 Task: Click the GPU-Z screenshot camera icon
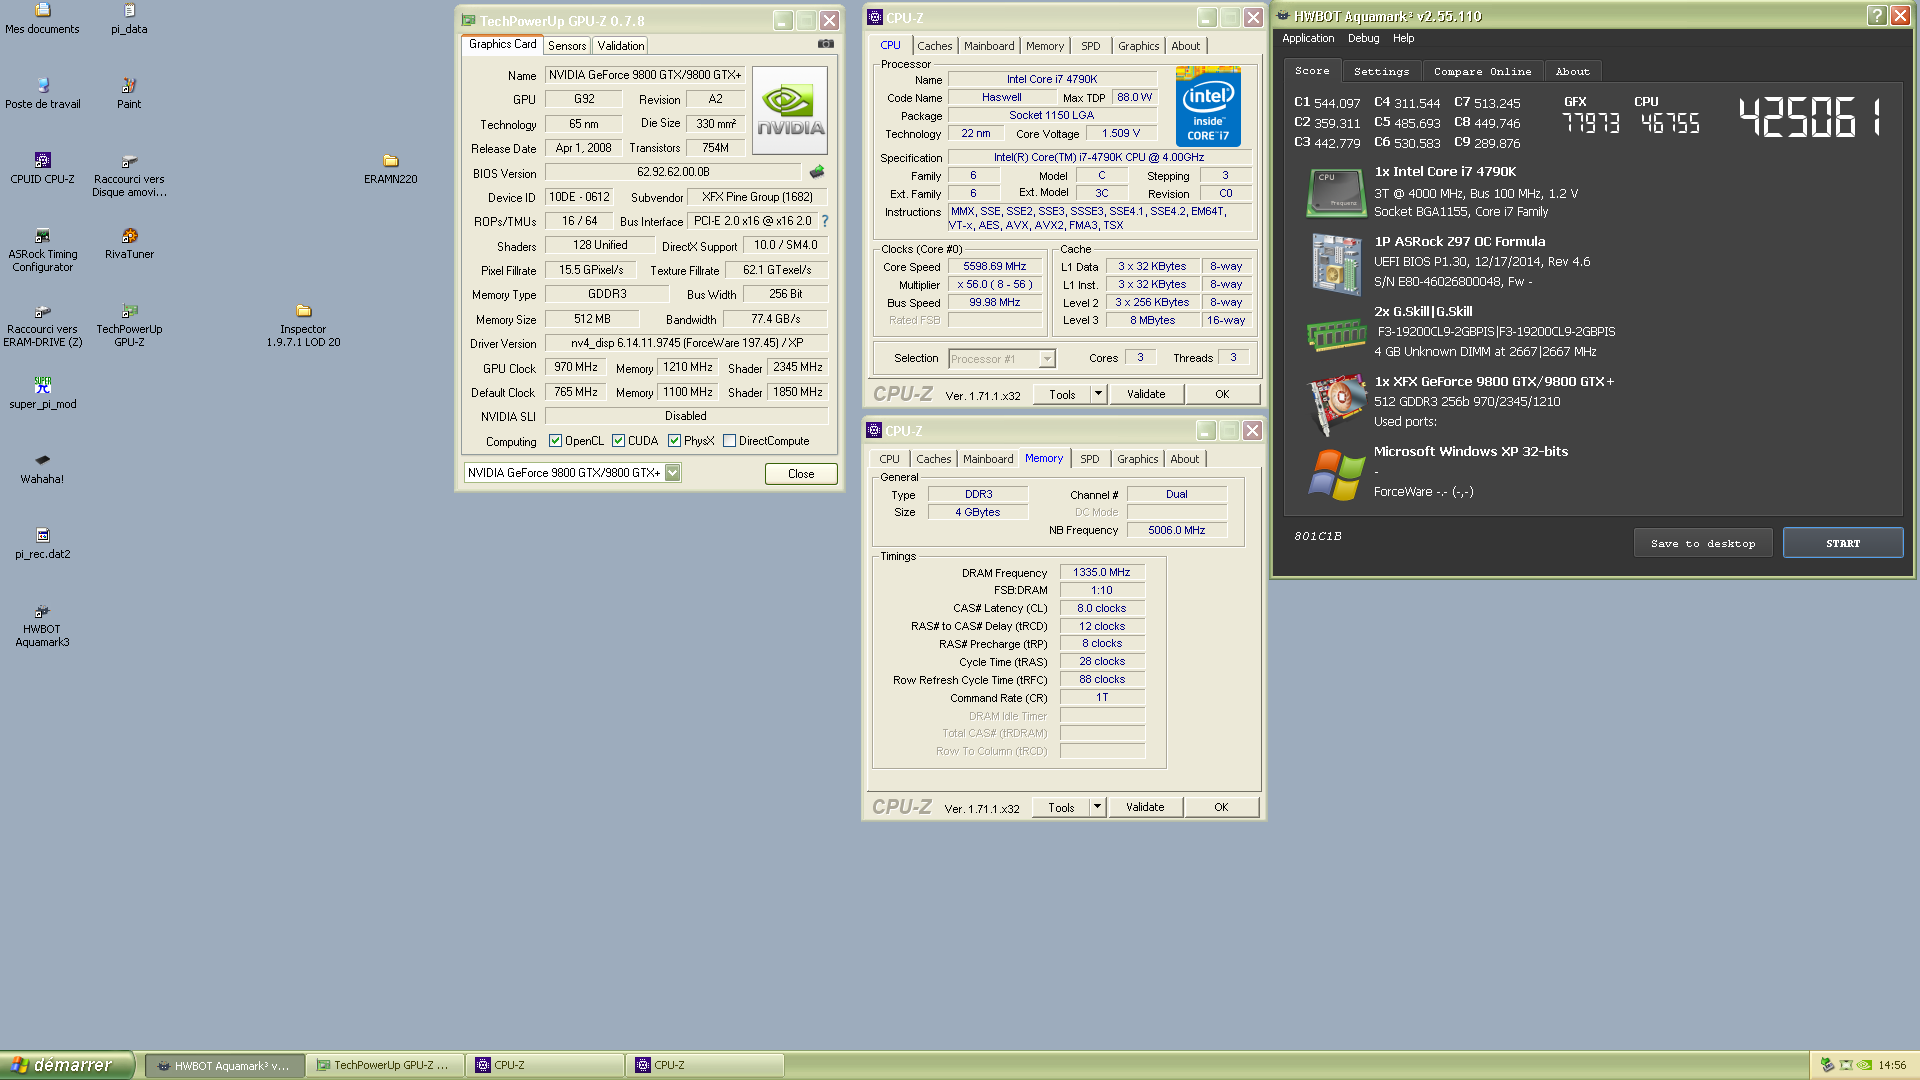[x=825, y=44]
